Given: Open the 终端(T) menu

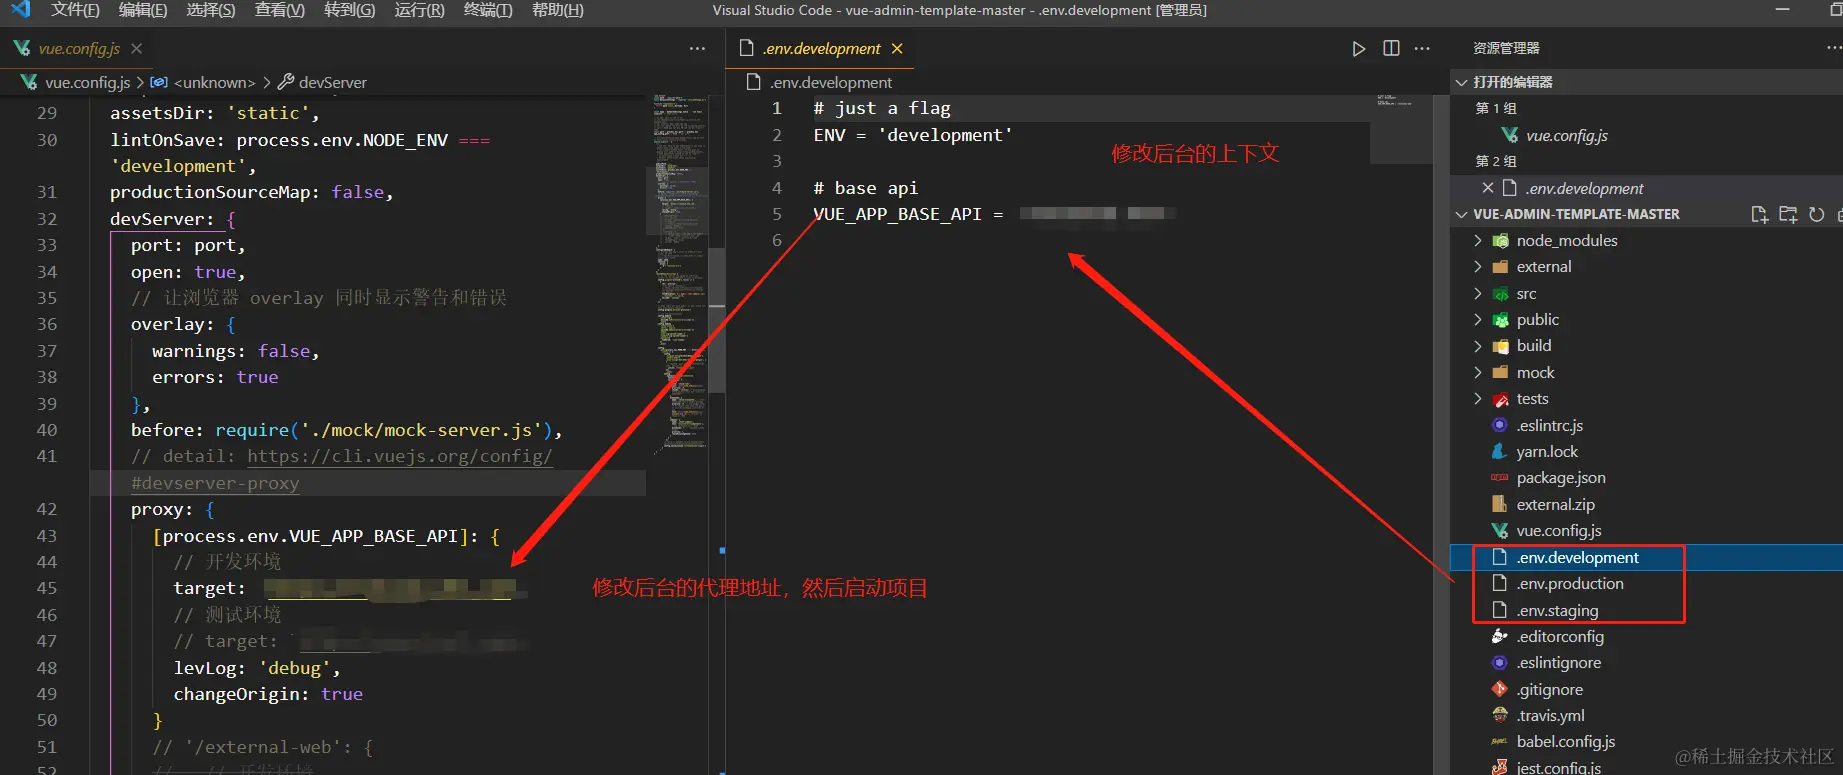Looking at the screenshot, I should point(488,10).
